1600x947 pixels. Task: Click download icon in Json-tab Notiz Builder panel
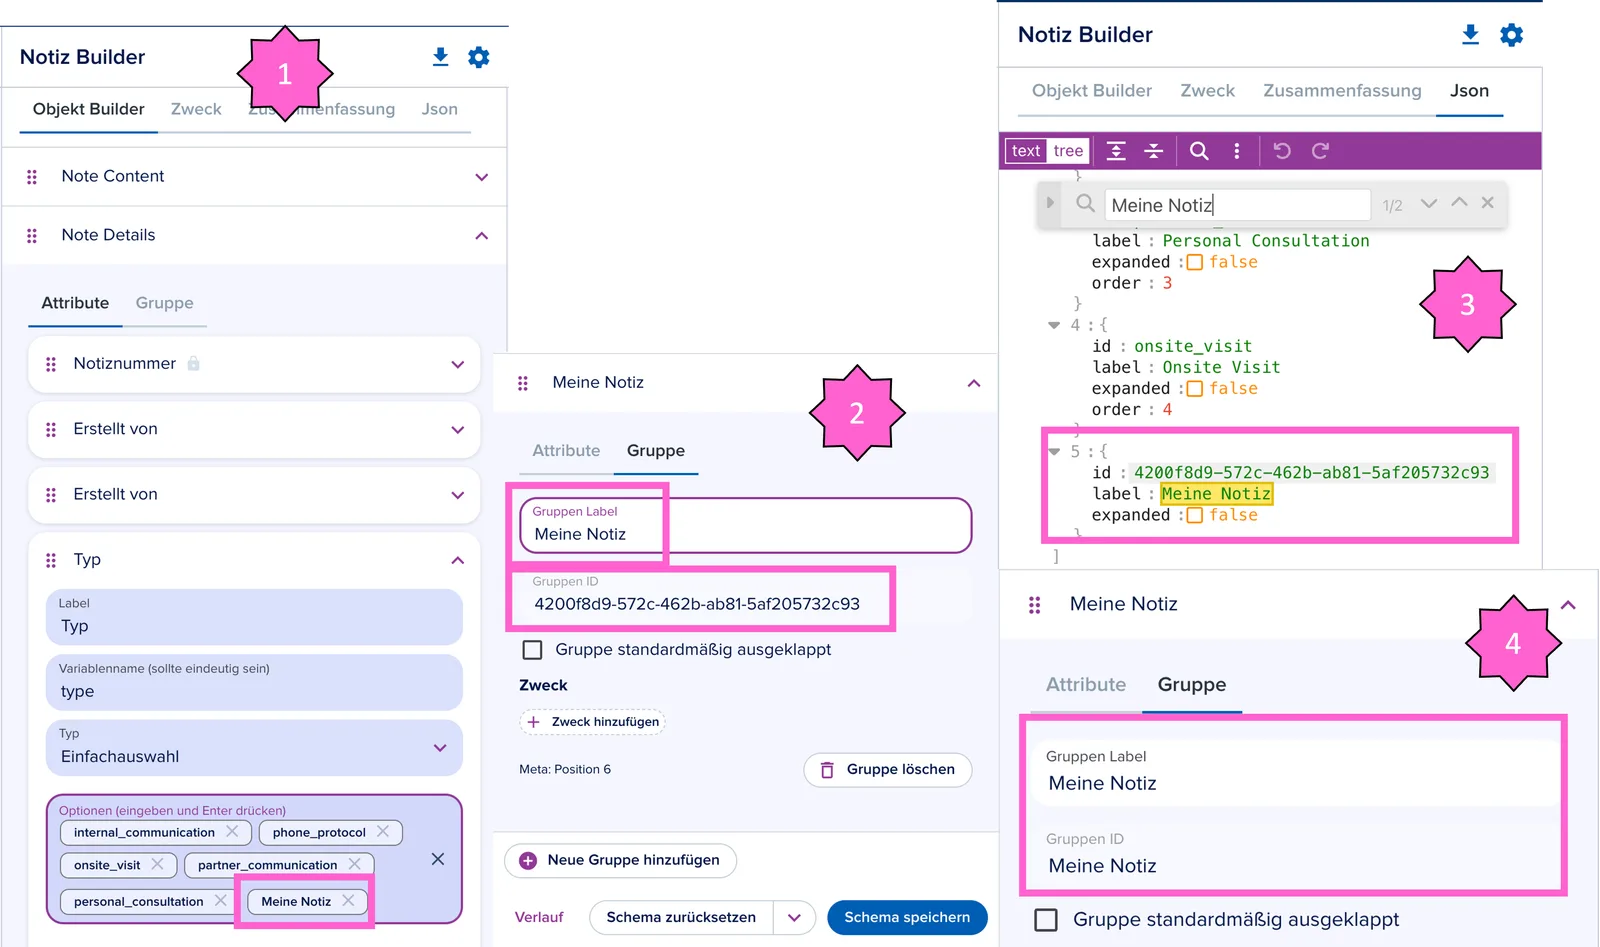pos(1470,35)
